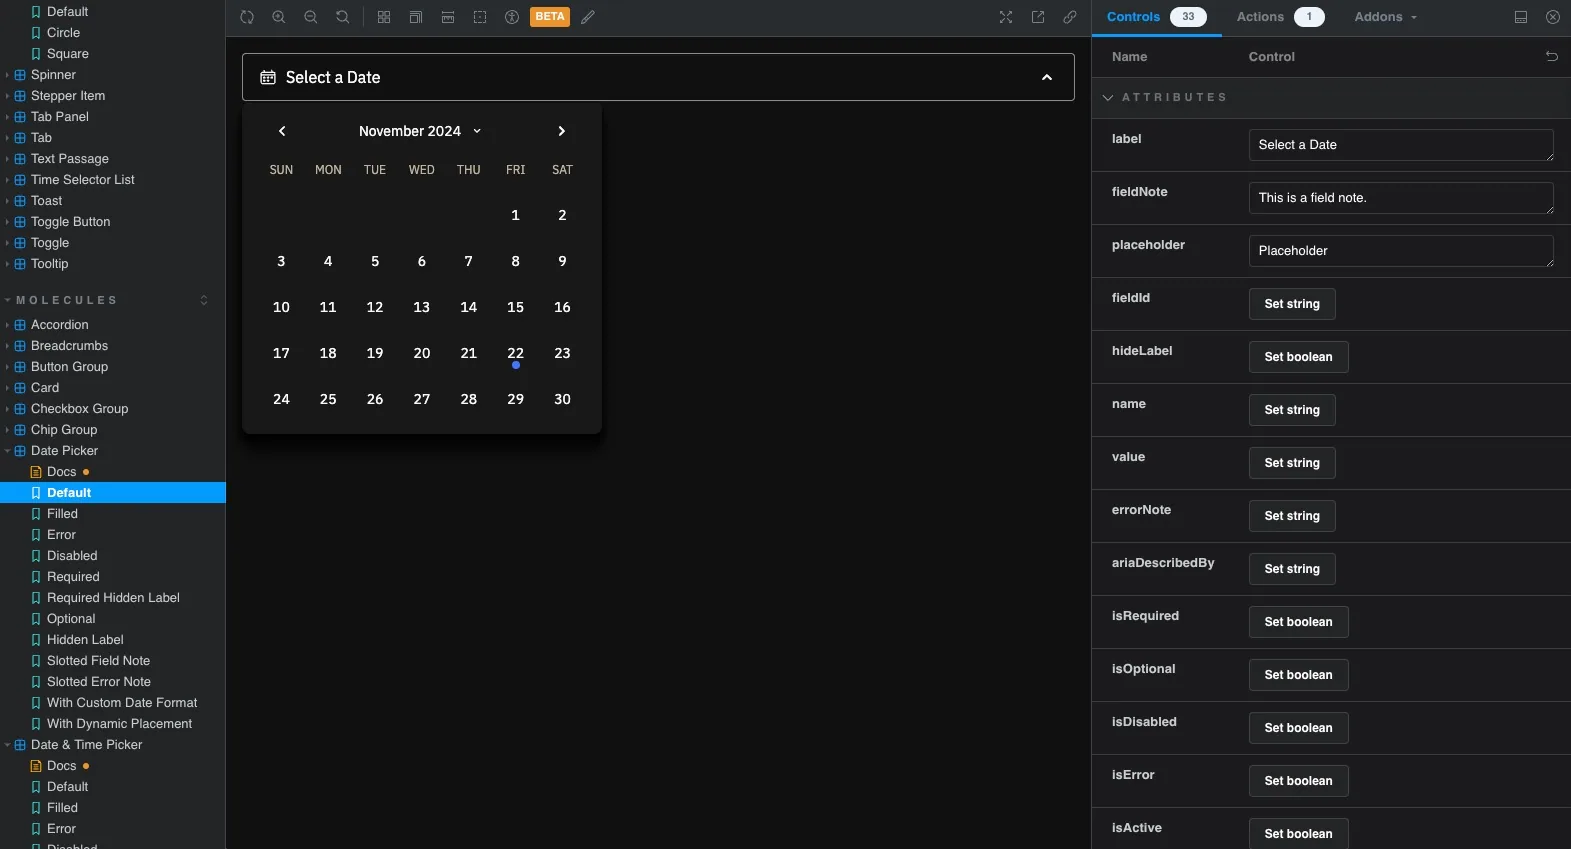Expand the Checkbox Group component

[x=79, y=409]
